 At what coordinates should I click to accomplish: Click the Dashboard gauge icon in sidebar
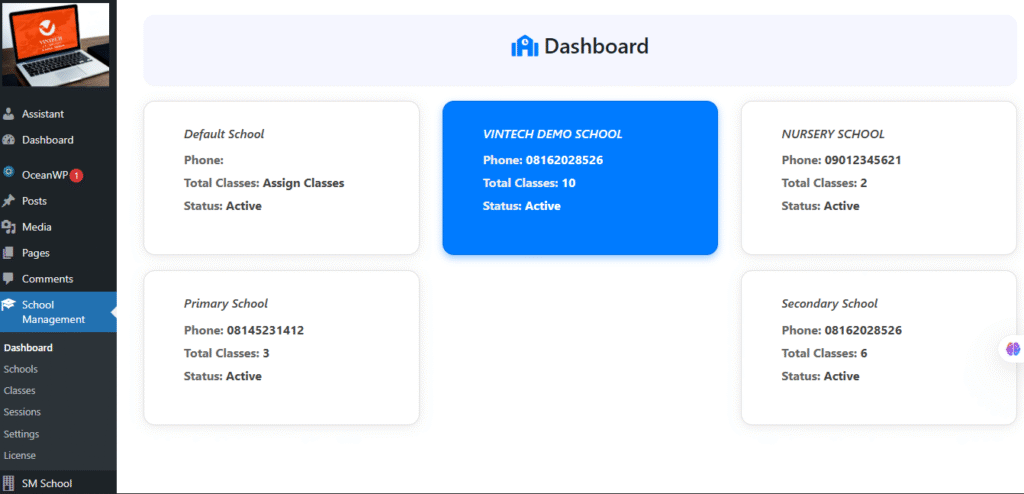pyautogui.click(x=9, y=140)
